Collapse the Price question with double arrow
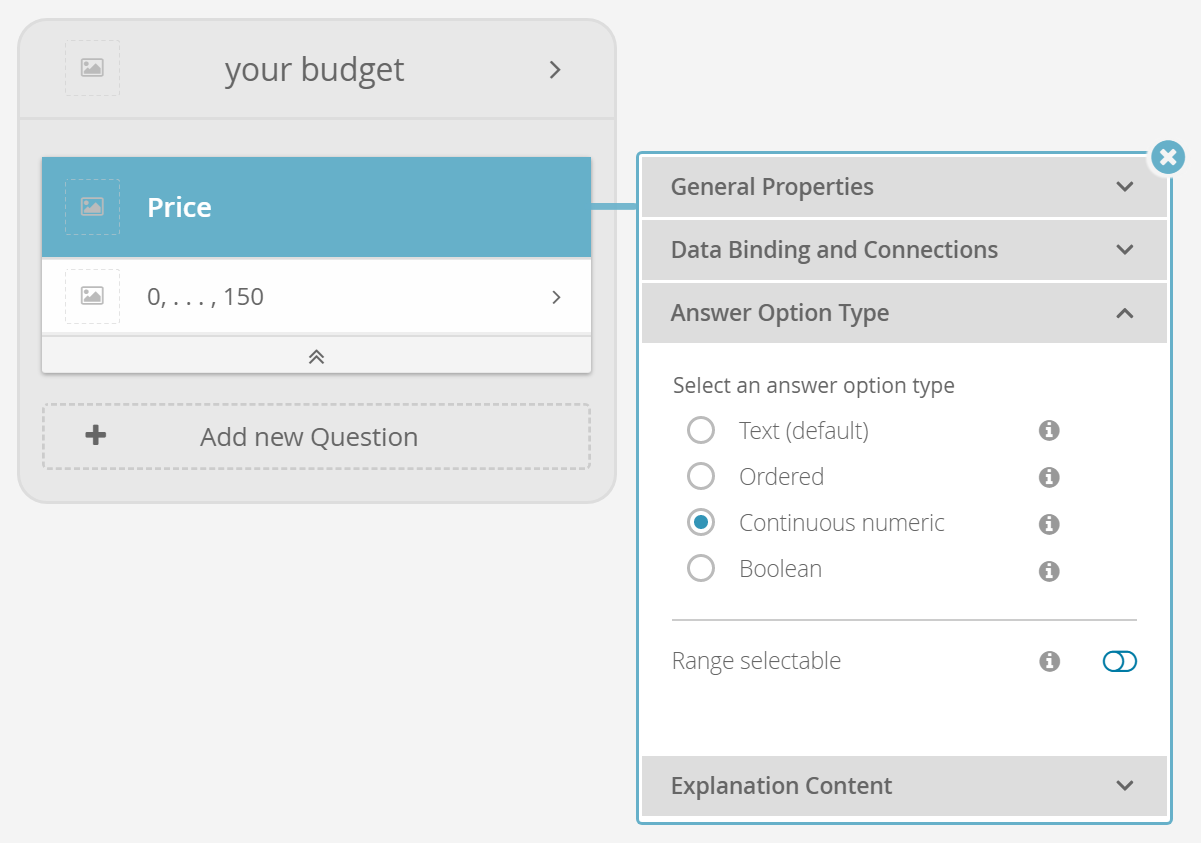The width and height of the screenshot is (1201, 843). (316, 356)
